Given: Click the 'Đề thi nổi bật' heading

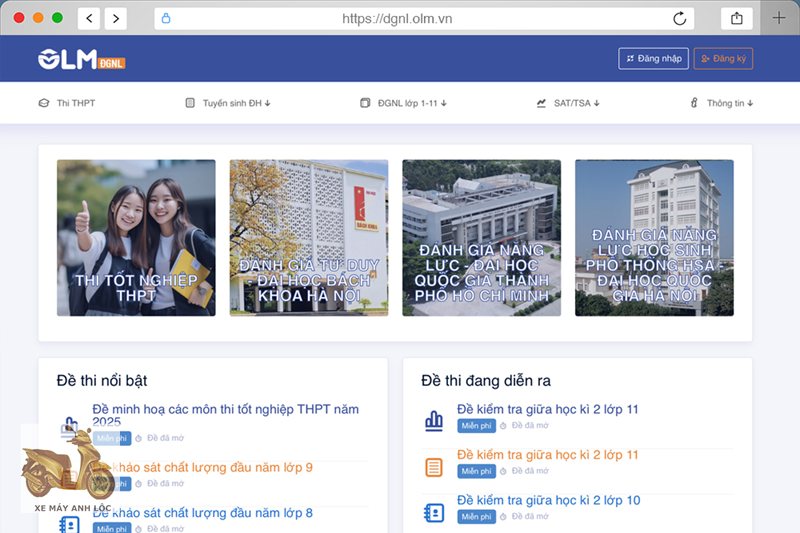Looking at the screenshot, I should click(x=102, y=380).
